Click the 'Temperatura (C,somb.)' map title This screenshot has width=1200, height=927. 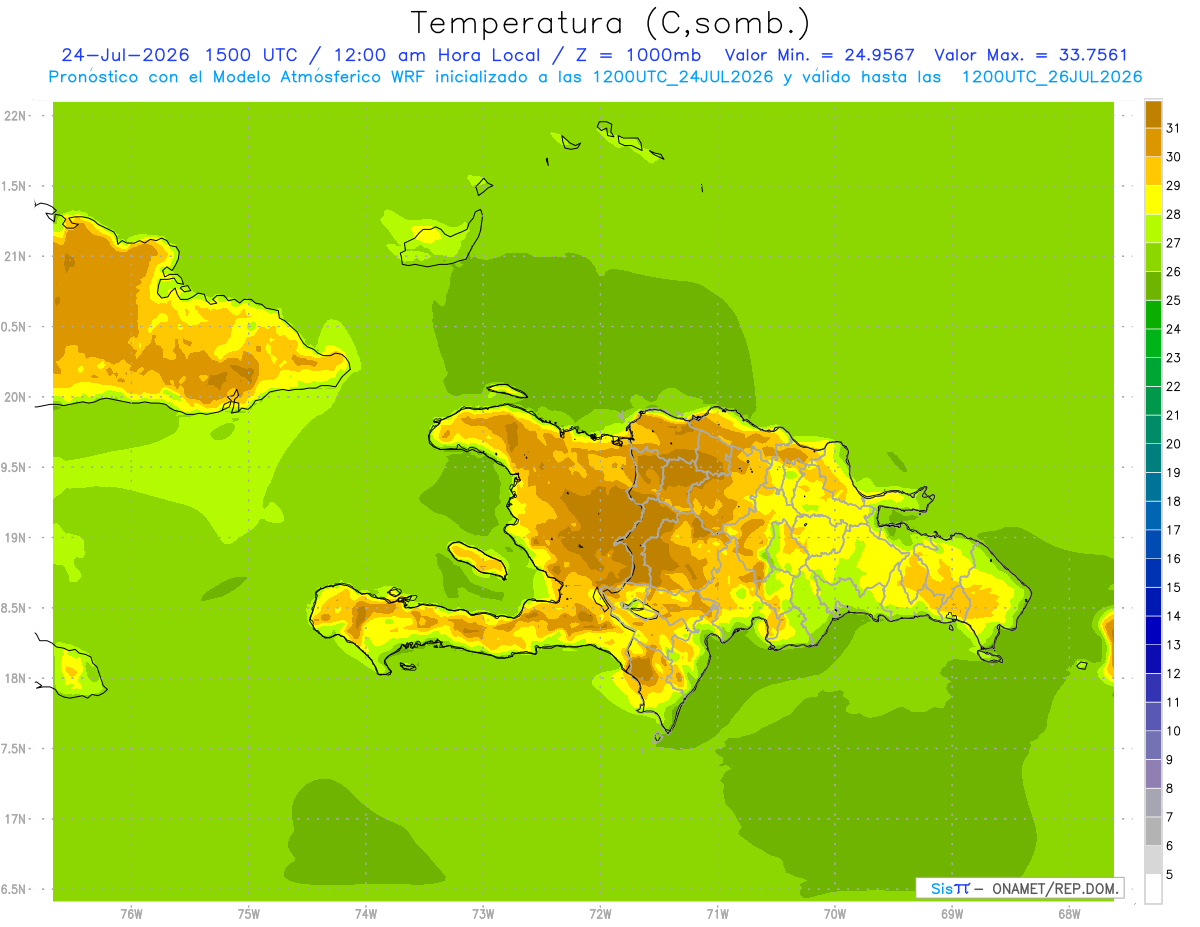pyautogui.click(x=609, y=24)
